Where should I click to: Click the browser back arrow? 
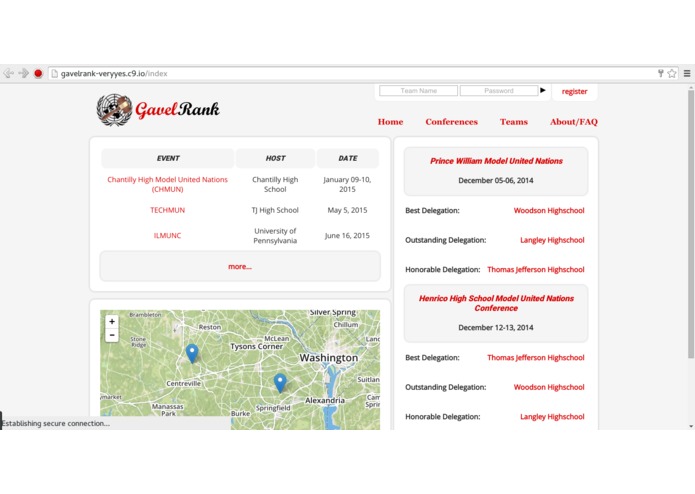pyautogui.click(x=8, y=74)
